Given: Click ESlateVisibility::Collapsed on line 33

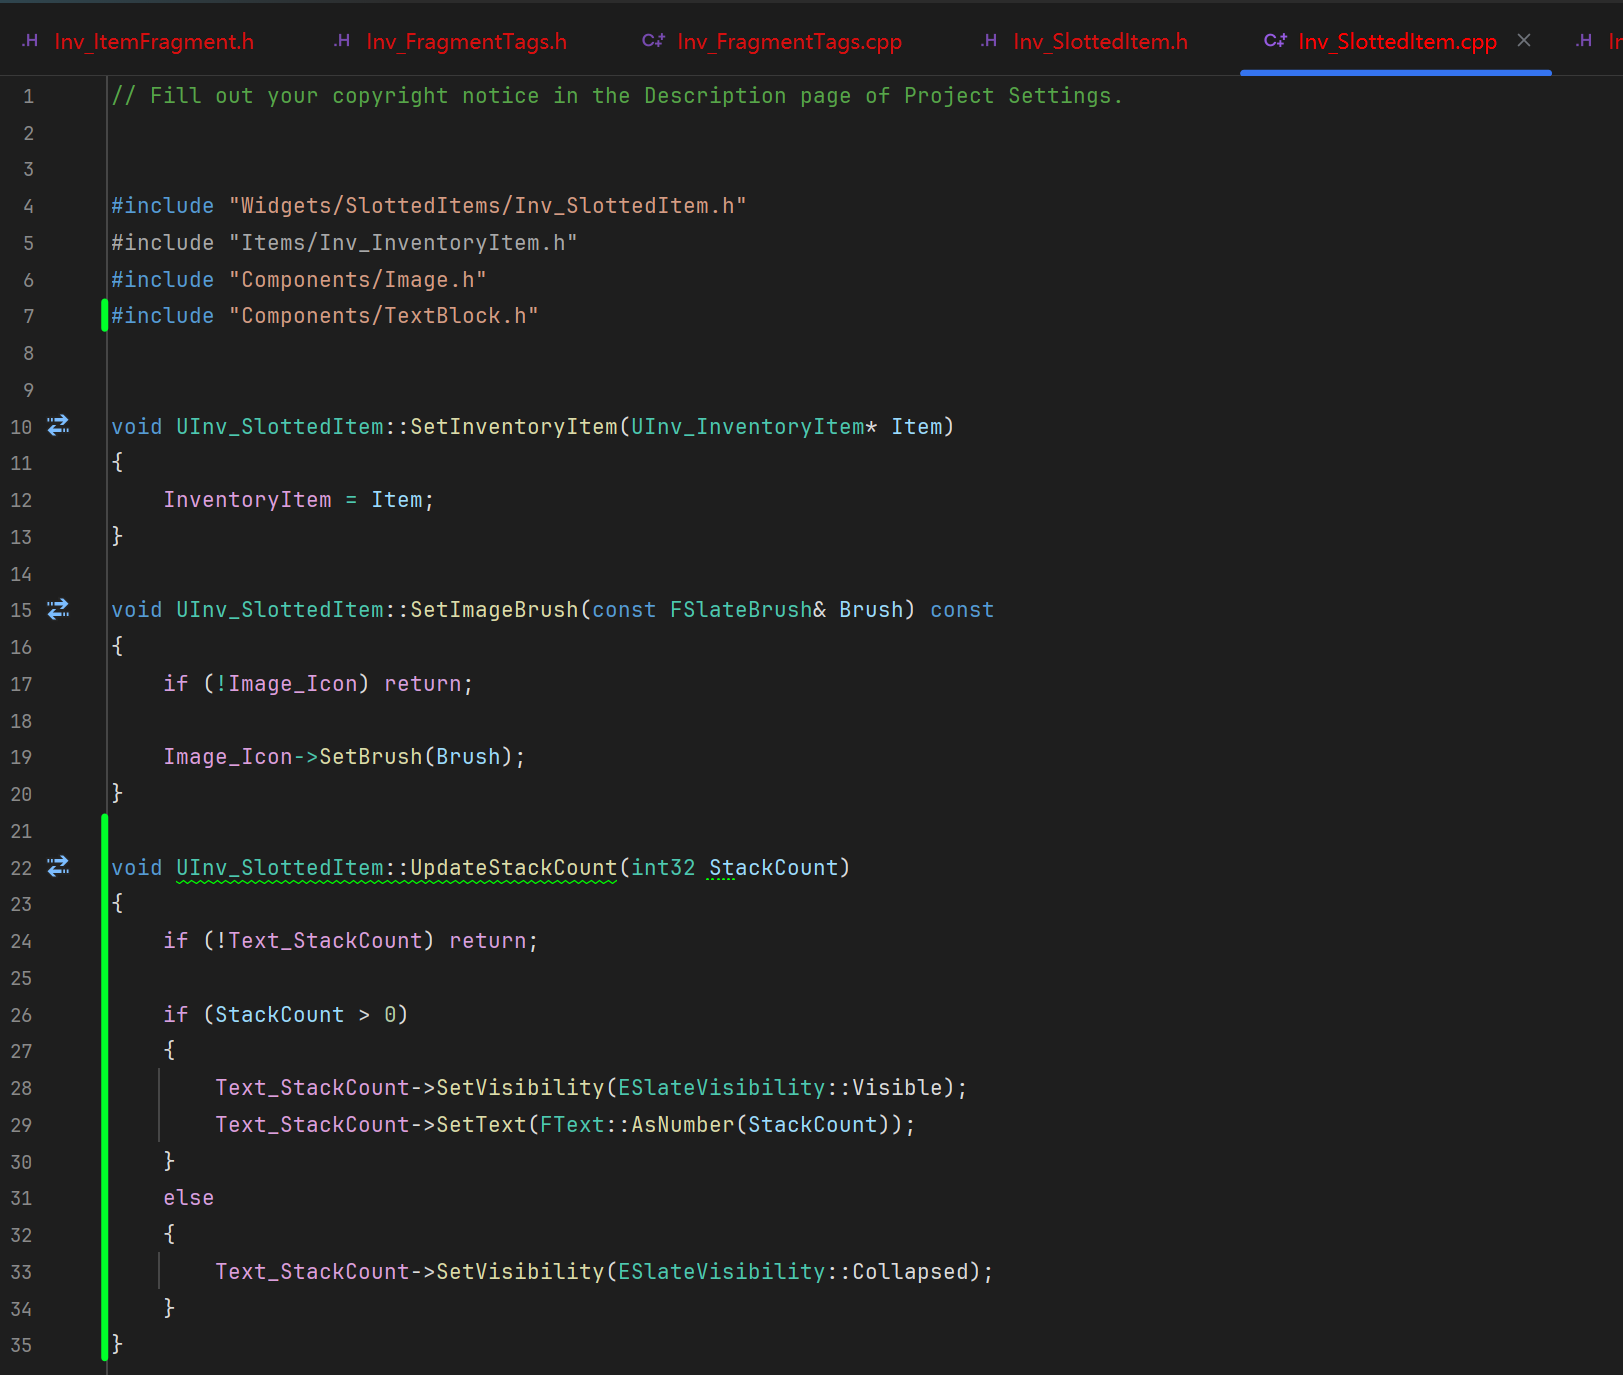Looking at the screenshot, I should click(x=793, y=1272).
